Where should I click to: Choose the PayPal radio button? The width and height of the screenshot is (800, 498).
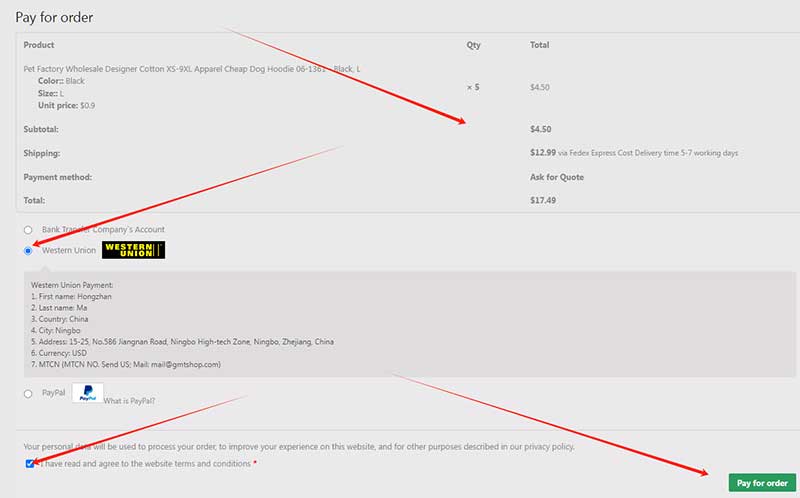[x=28, y=394]
